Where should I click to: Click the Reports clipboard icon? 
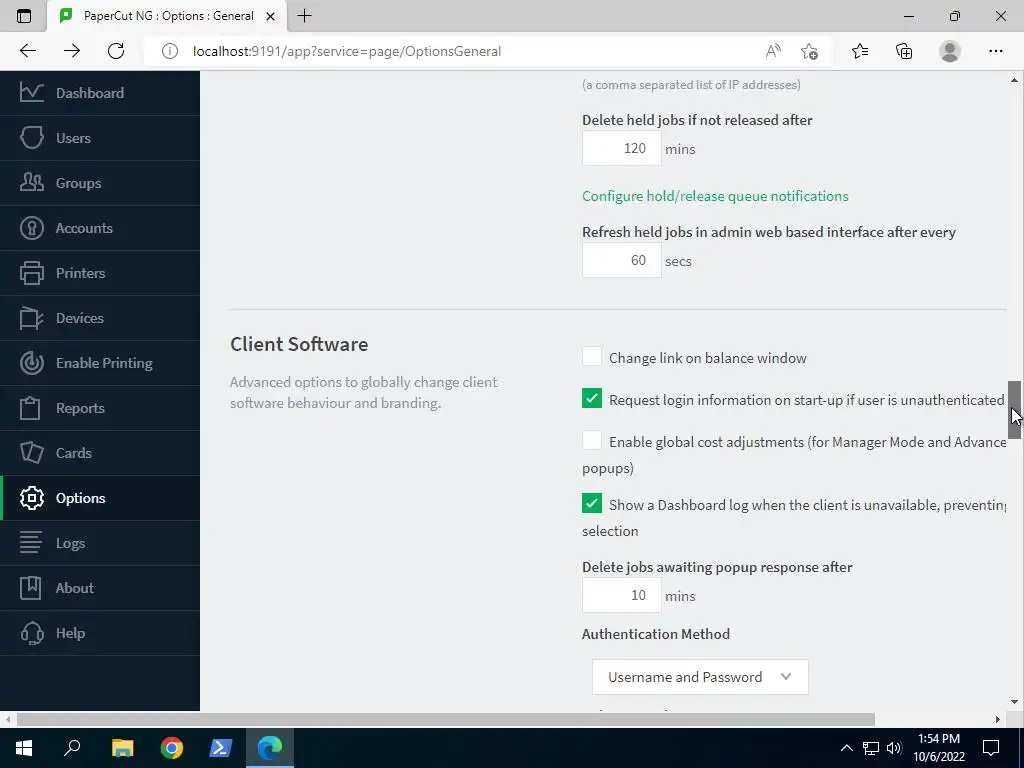31,408
